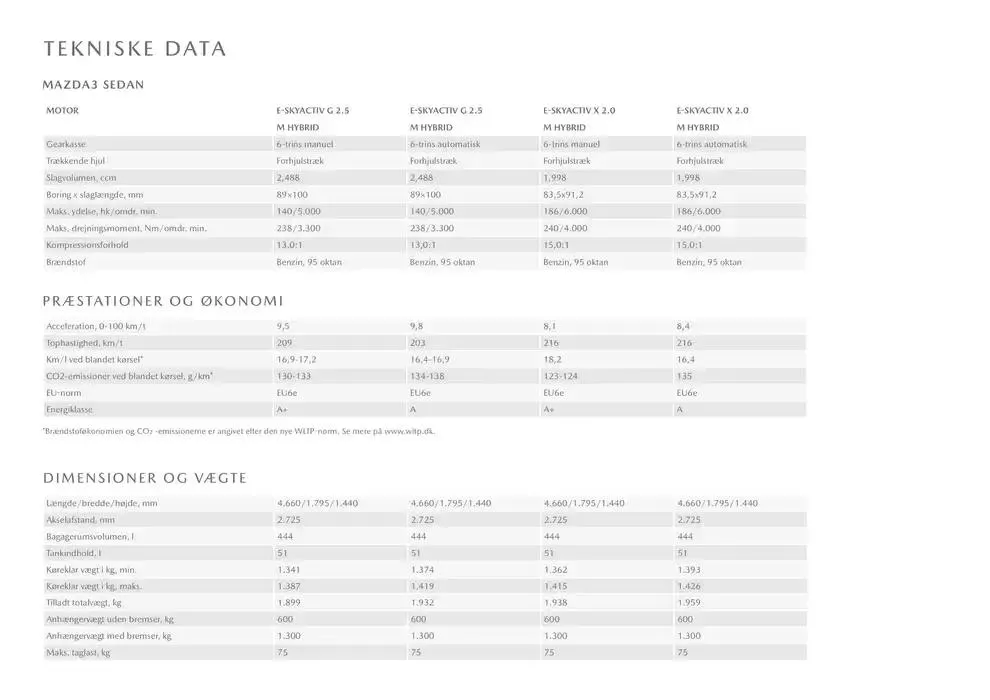Click the 209 top speed value

284,343
